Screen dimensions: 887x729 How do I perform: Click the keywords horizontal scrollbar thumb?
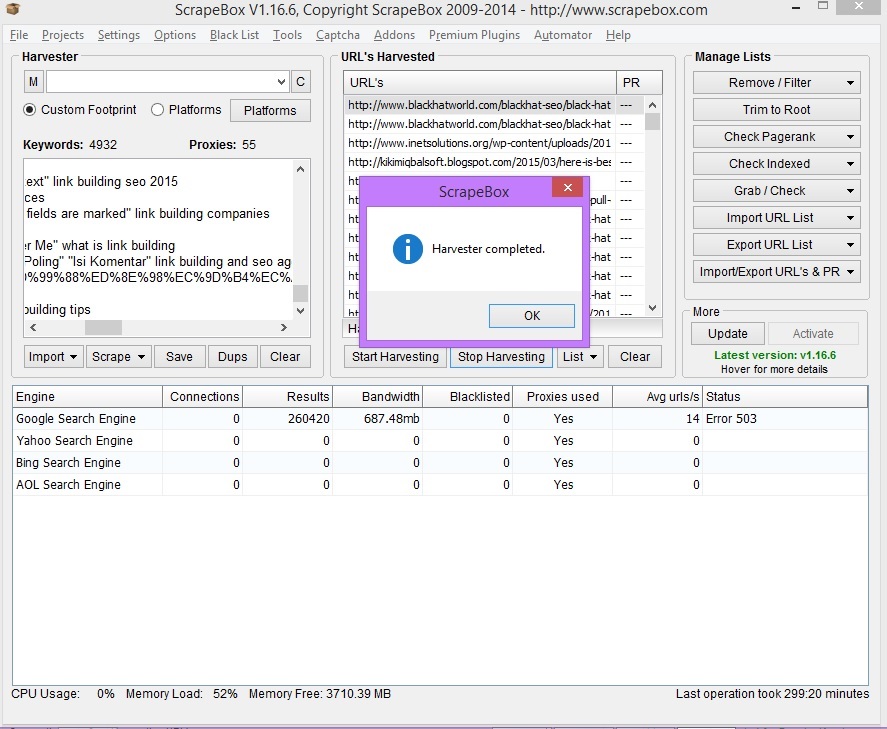click(103, 327)
